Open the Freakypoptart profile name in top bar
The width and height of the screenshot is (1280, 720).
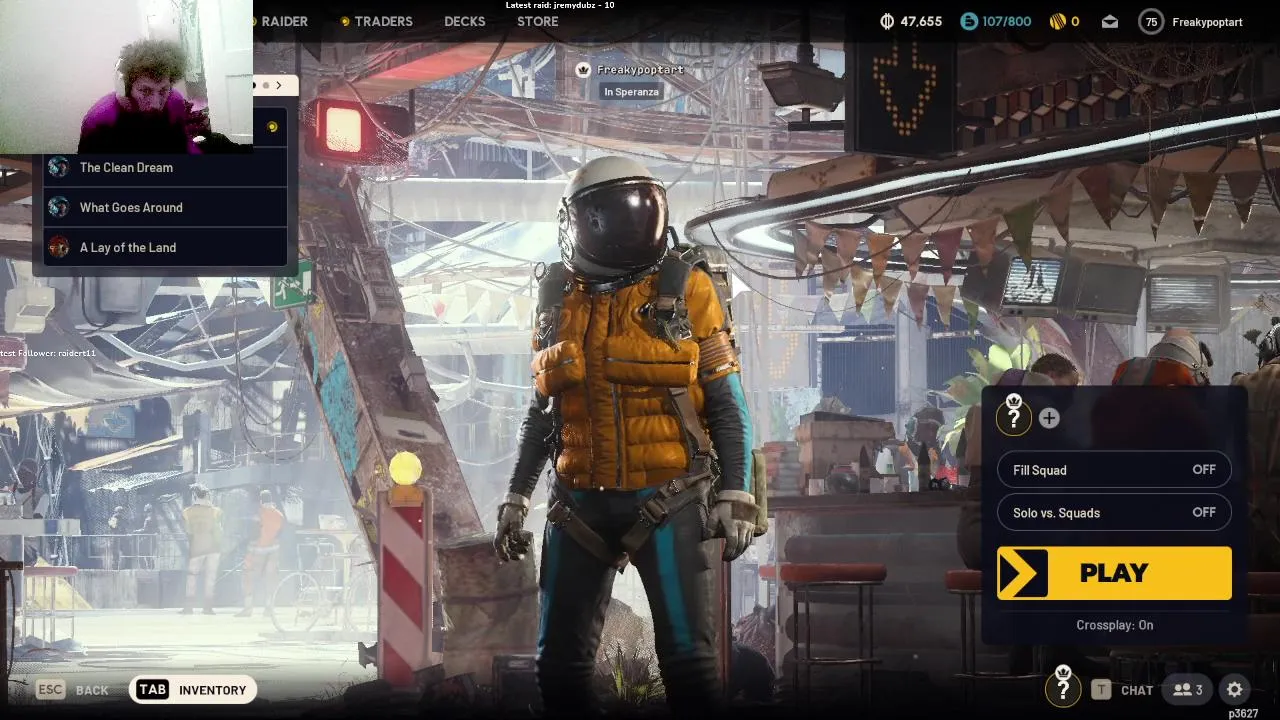[1207, 21]
